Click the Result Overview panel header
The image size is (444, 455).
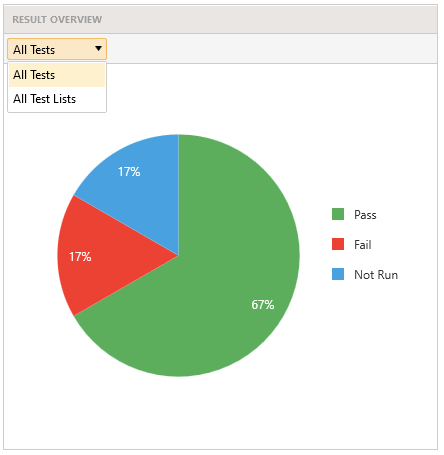point(221,19)
